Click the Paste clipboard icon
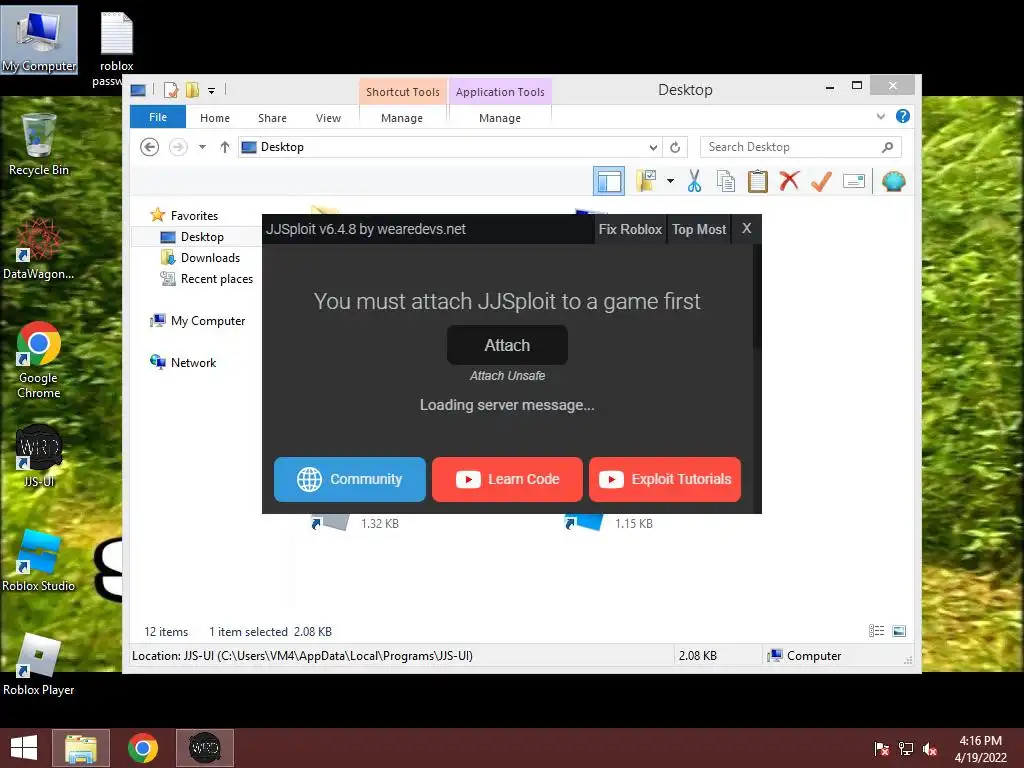This screenshot has width=1024, height=768. click(x=758, y=181)
